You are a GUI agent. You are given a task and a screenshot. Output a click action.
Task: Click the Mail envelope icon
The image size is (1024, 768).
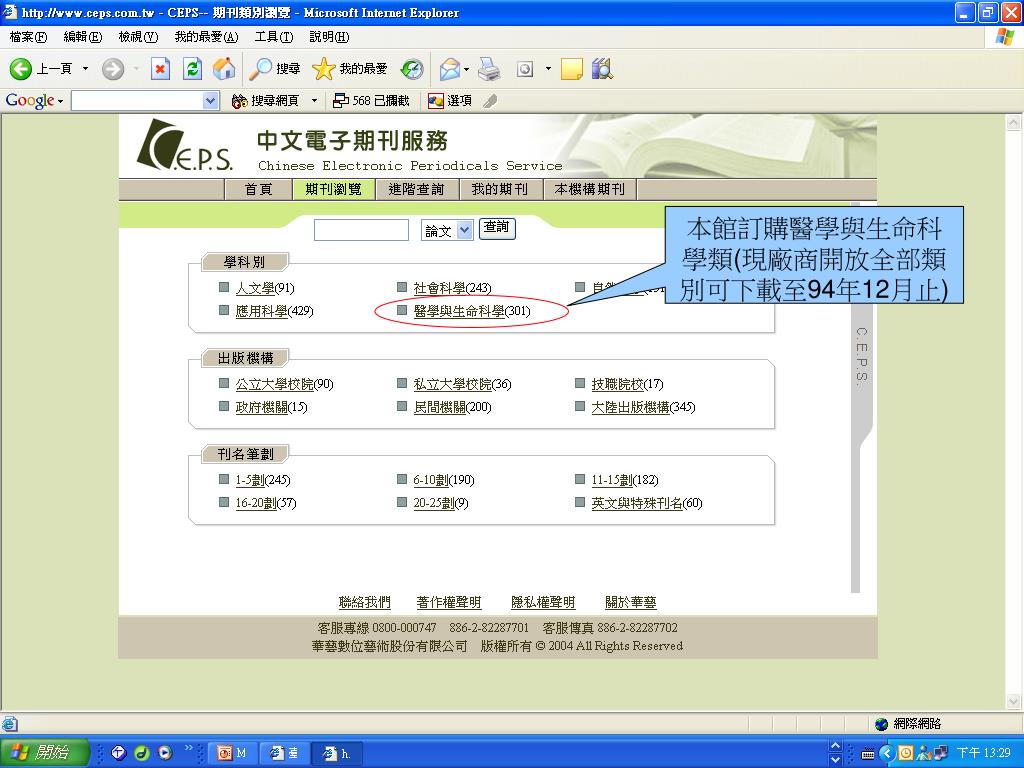(449, 69)
